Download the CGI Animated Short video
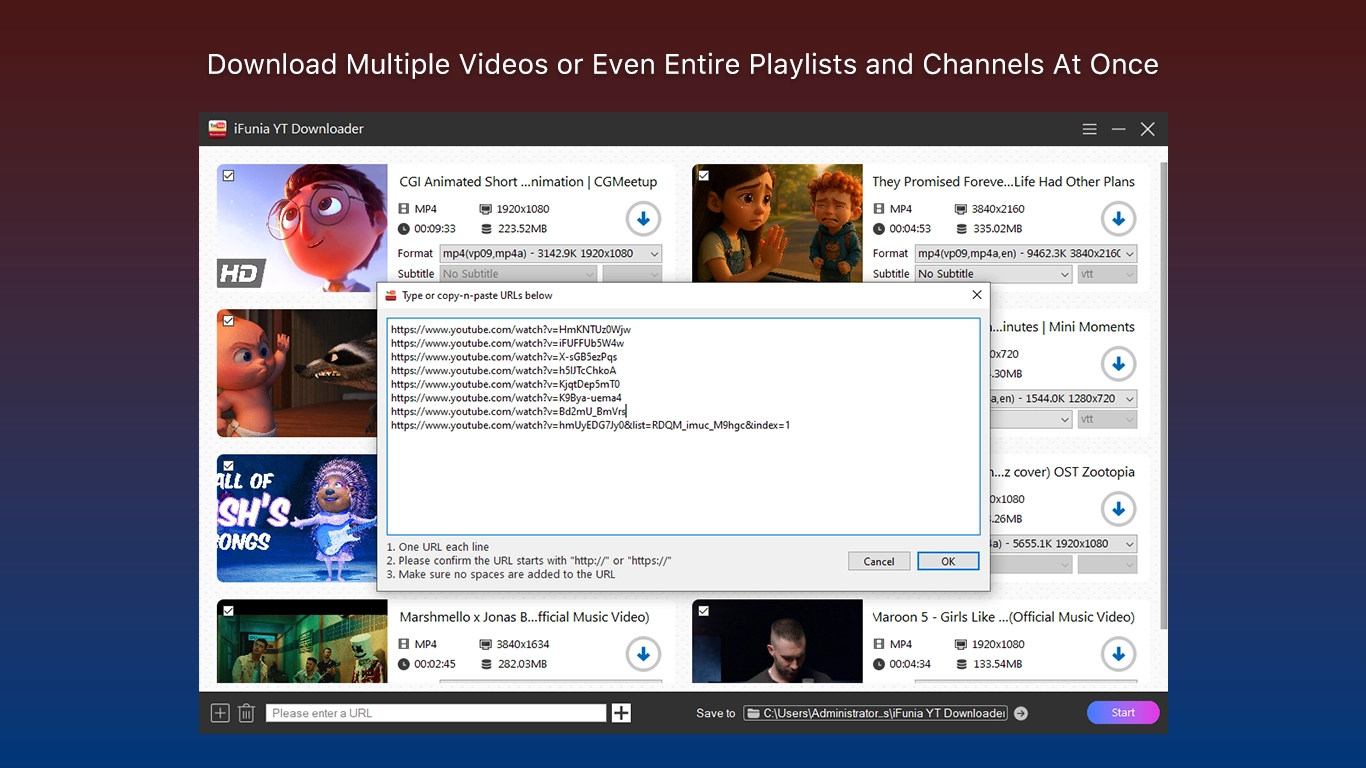 [643, 218]
